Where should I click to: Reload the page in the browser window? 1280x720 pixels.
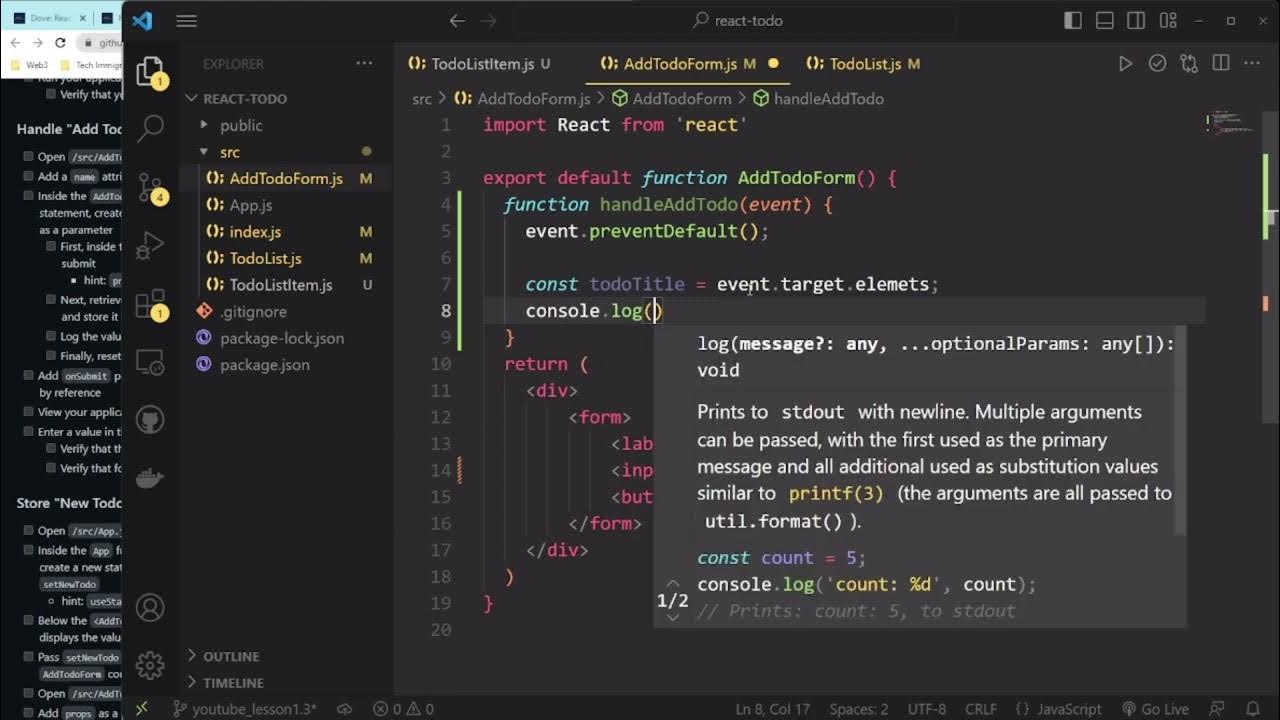click(60, 42)
